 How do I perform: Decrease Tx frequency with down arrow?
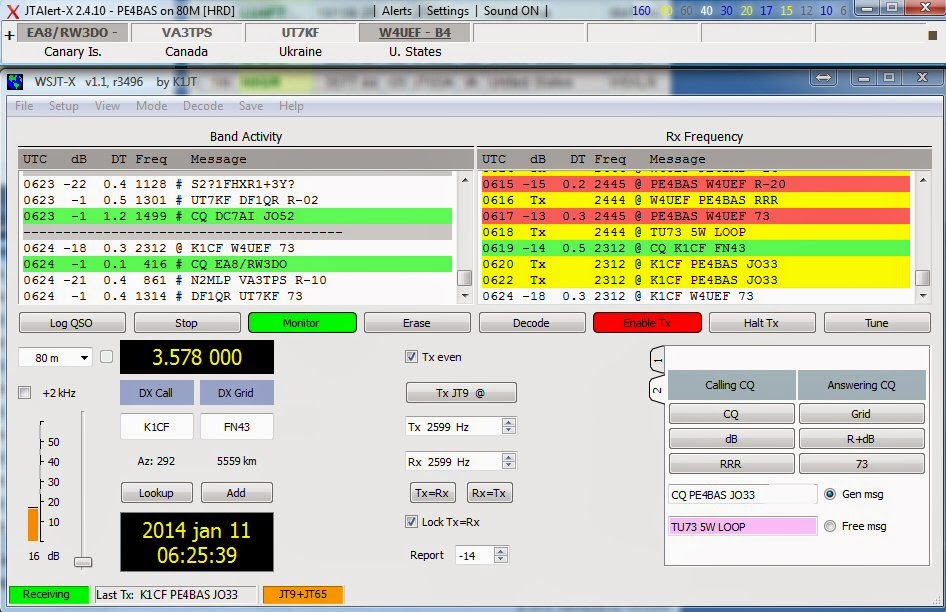tap(509, 430)
